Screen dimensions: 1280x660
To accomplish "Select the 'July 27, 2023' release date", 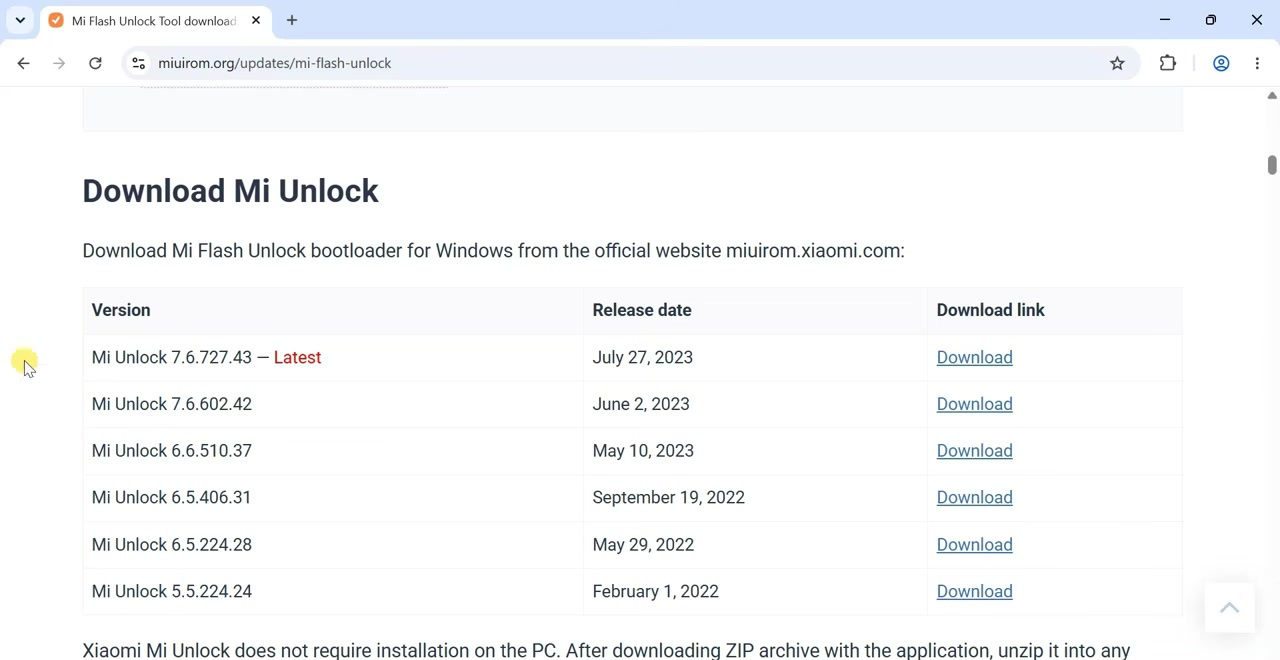I will click(x=642, y=357).
